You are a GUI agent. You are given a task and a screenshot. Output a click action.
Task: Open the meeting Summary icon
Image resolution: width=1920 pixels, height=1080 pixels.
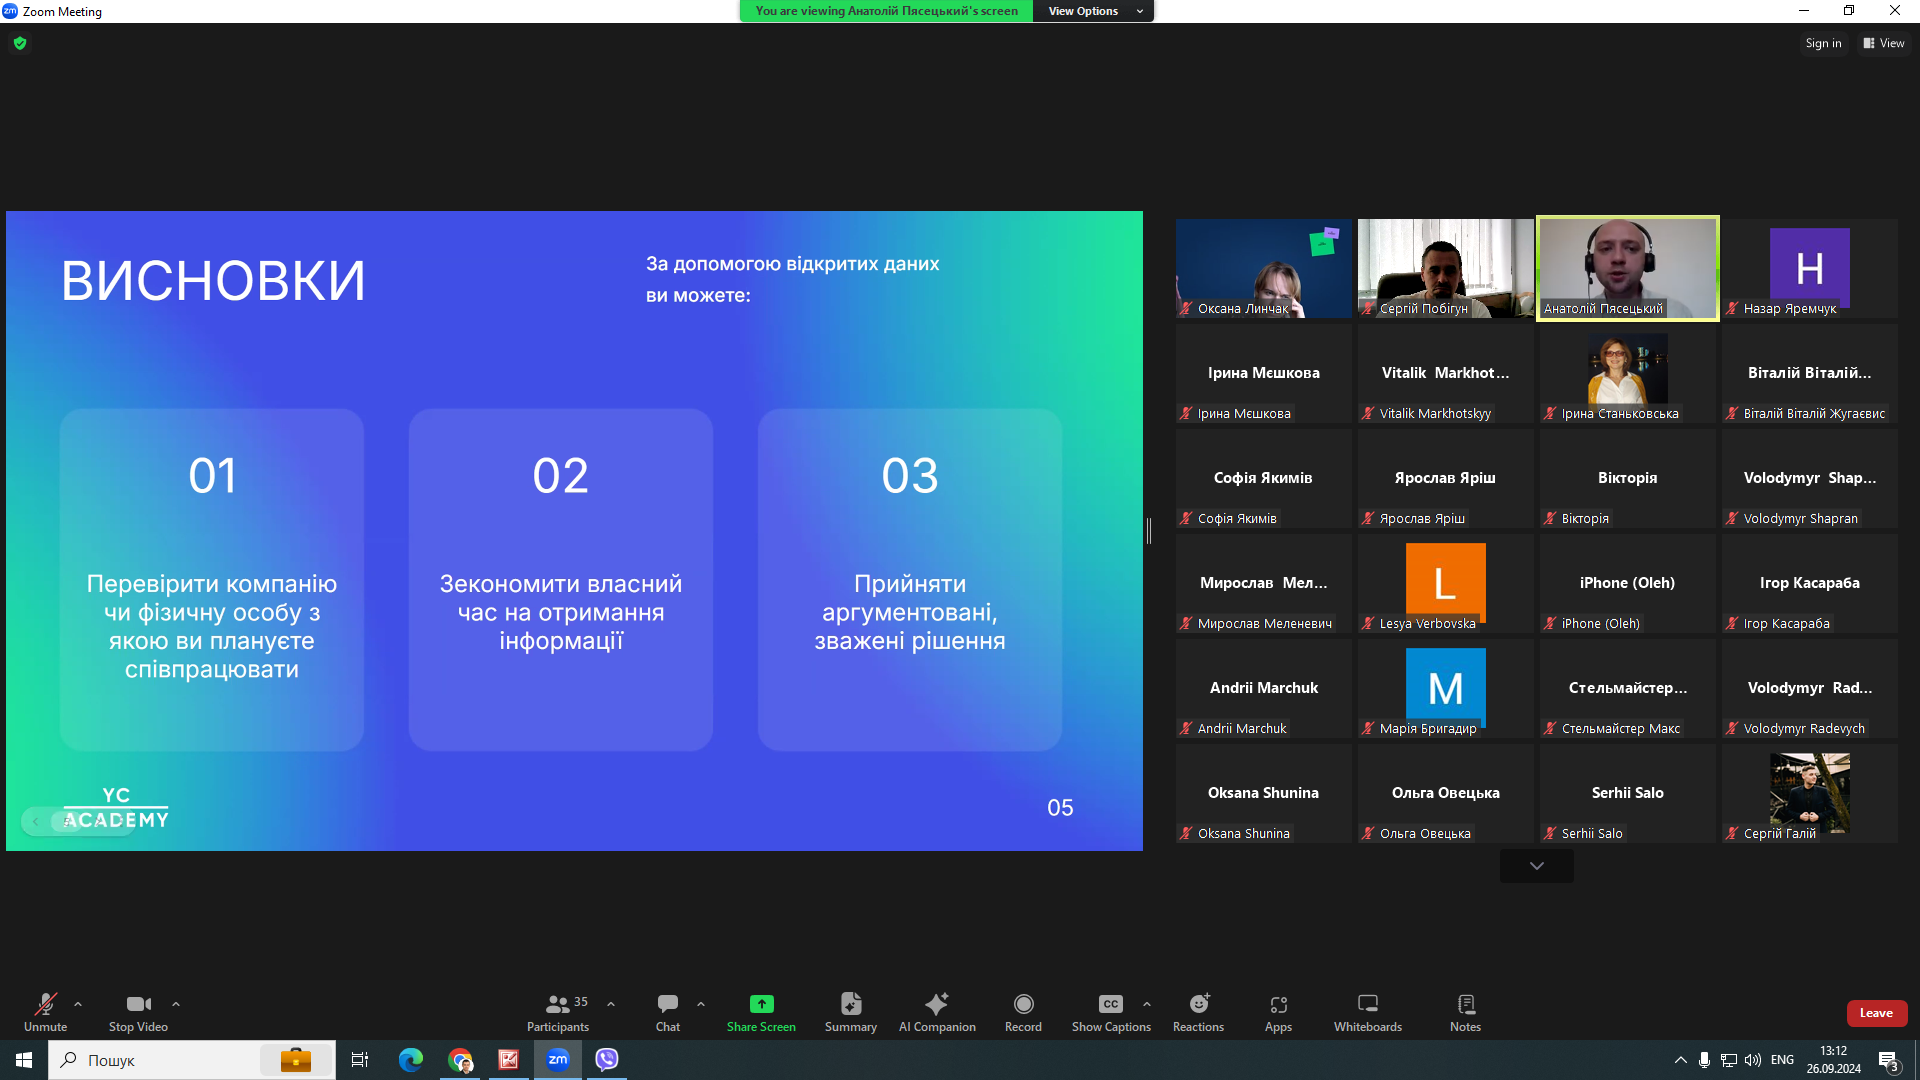850,1005
